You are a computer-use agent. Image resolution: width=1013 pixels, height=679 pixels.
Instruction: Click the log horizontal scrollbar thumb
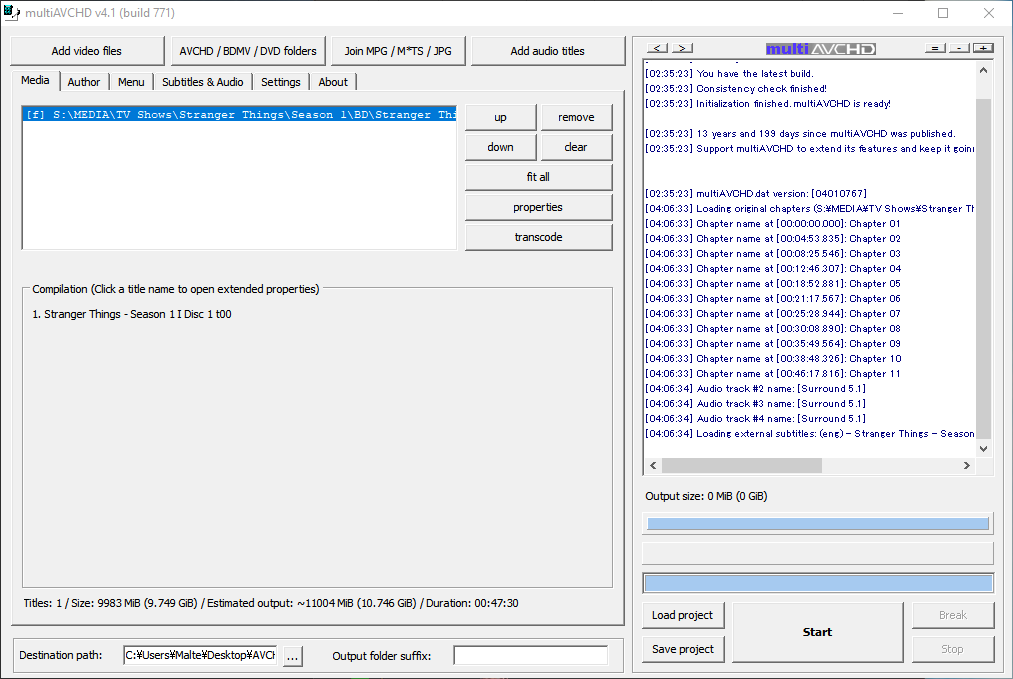coord(742,465)
